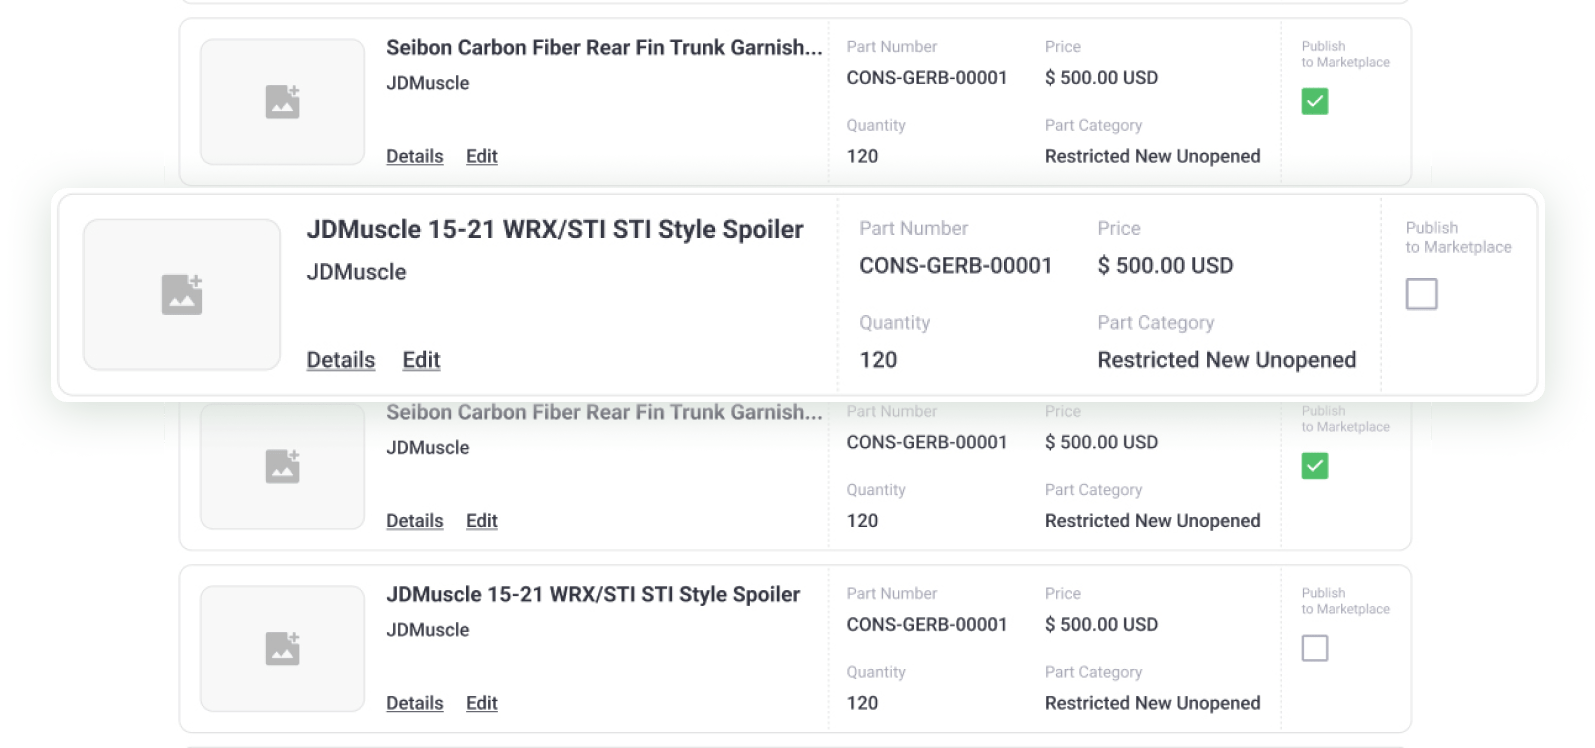Edit the enlarged highlighted spoiler card
The image size is (1595, 748).
pyautogui.click(x=421, y=360)
